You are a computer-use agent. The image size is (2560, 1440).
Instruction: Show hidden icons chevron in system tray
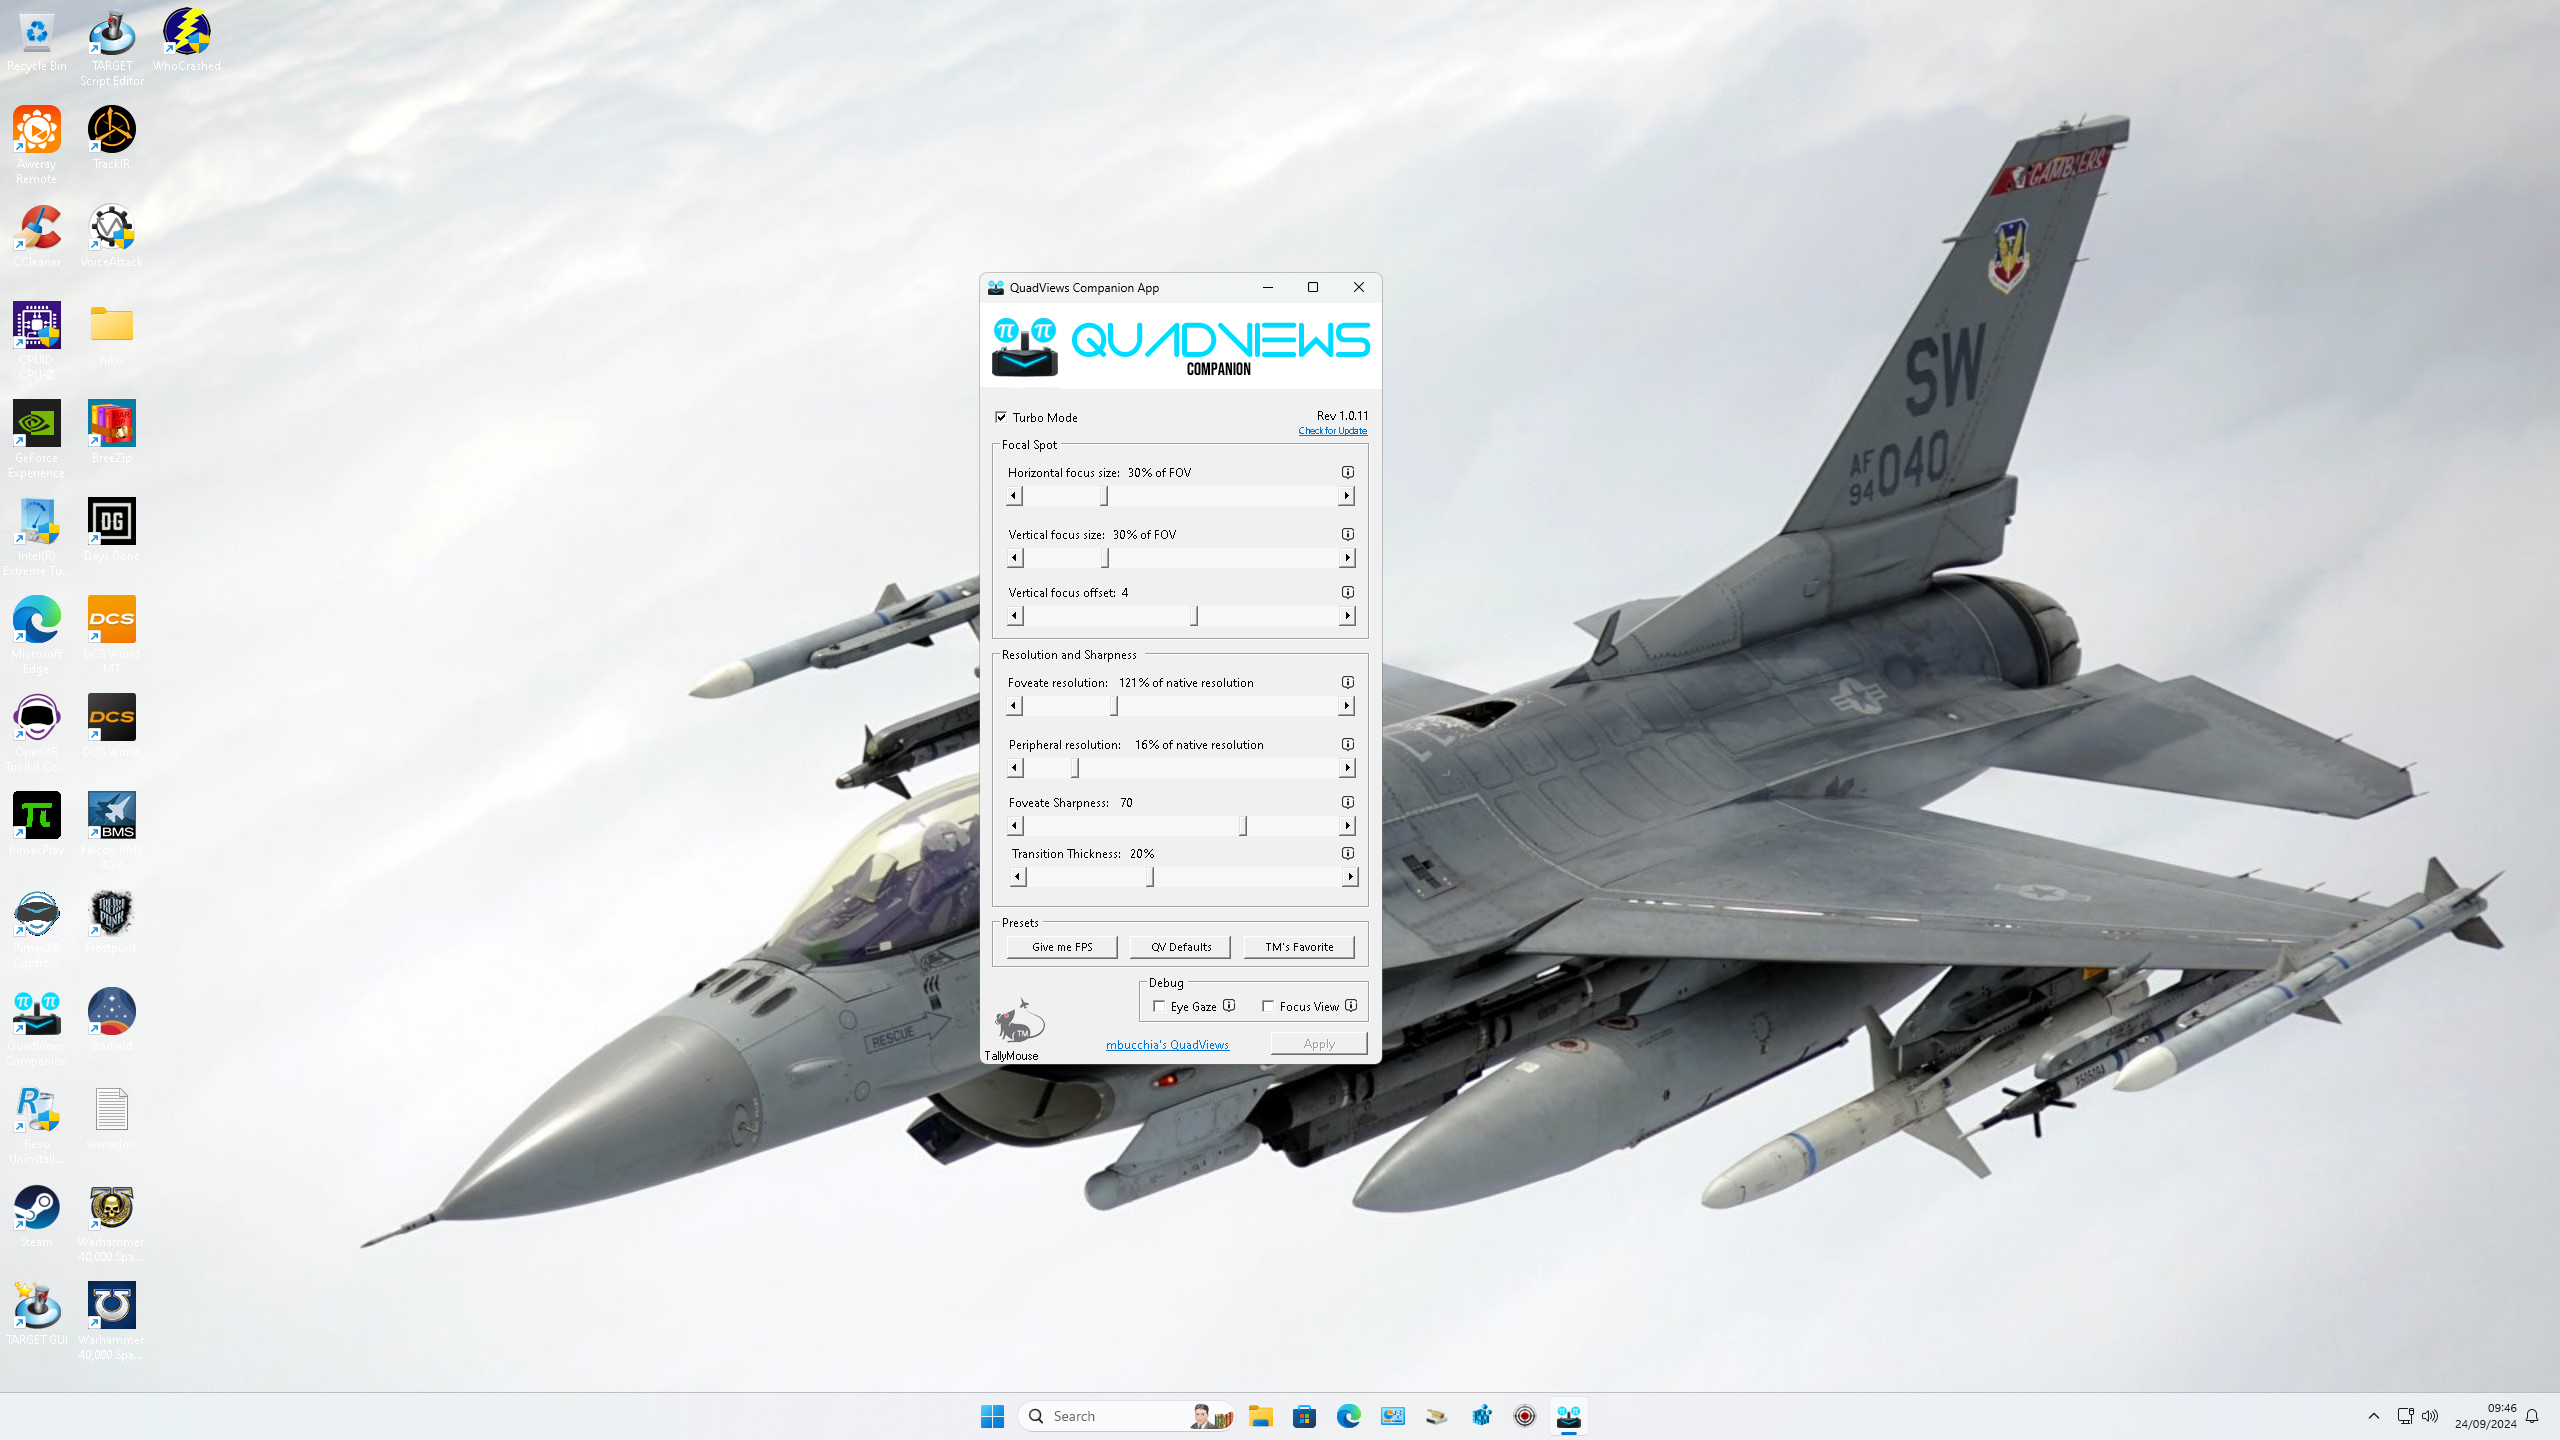tap(2373, 1416)
